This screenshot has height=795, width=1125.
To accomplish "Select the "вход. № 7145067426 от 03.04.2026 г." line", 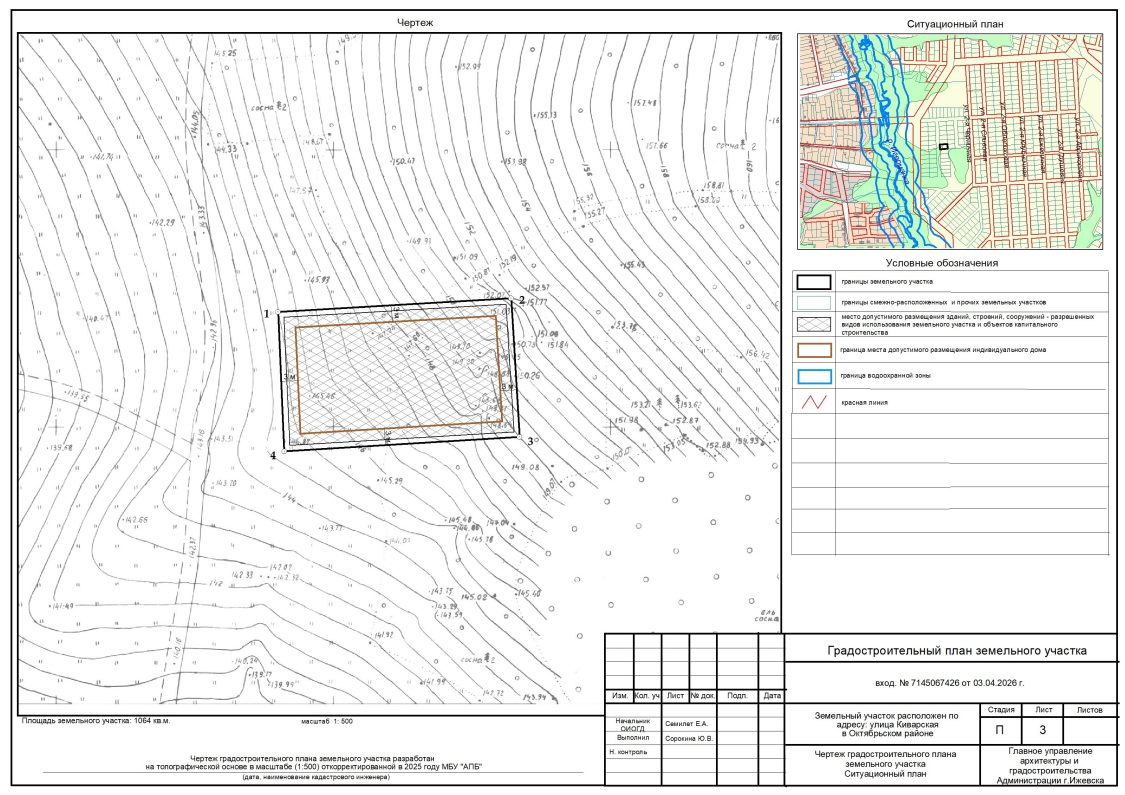I will 949,683.
